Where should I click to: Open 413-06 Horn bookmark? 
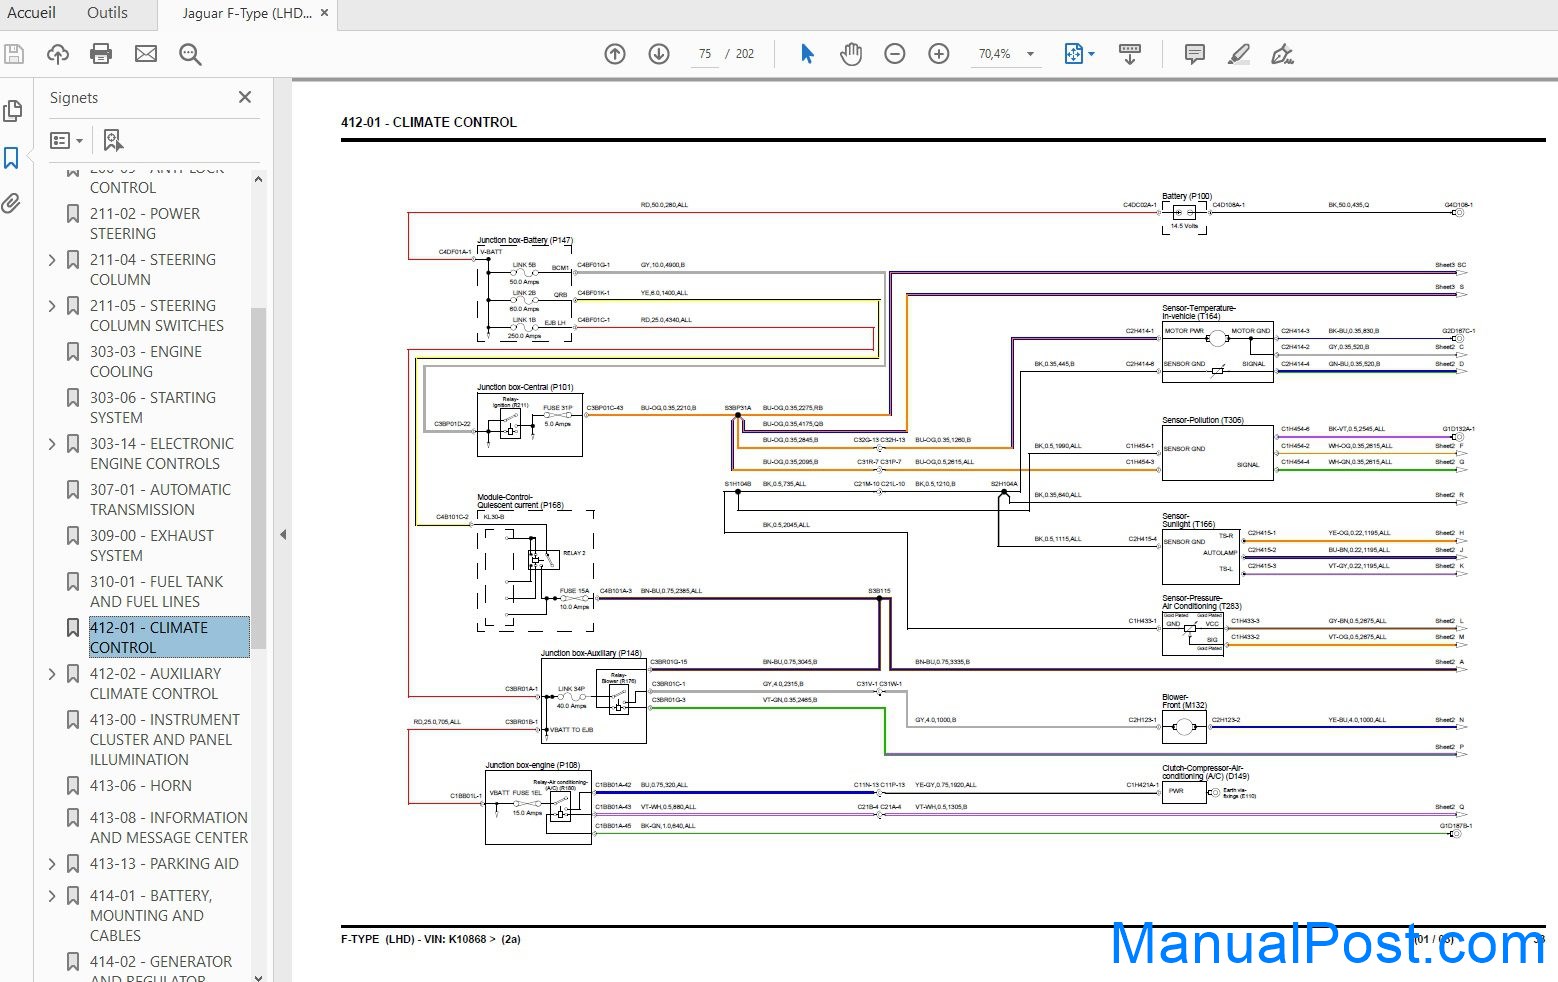coord(141,786)
